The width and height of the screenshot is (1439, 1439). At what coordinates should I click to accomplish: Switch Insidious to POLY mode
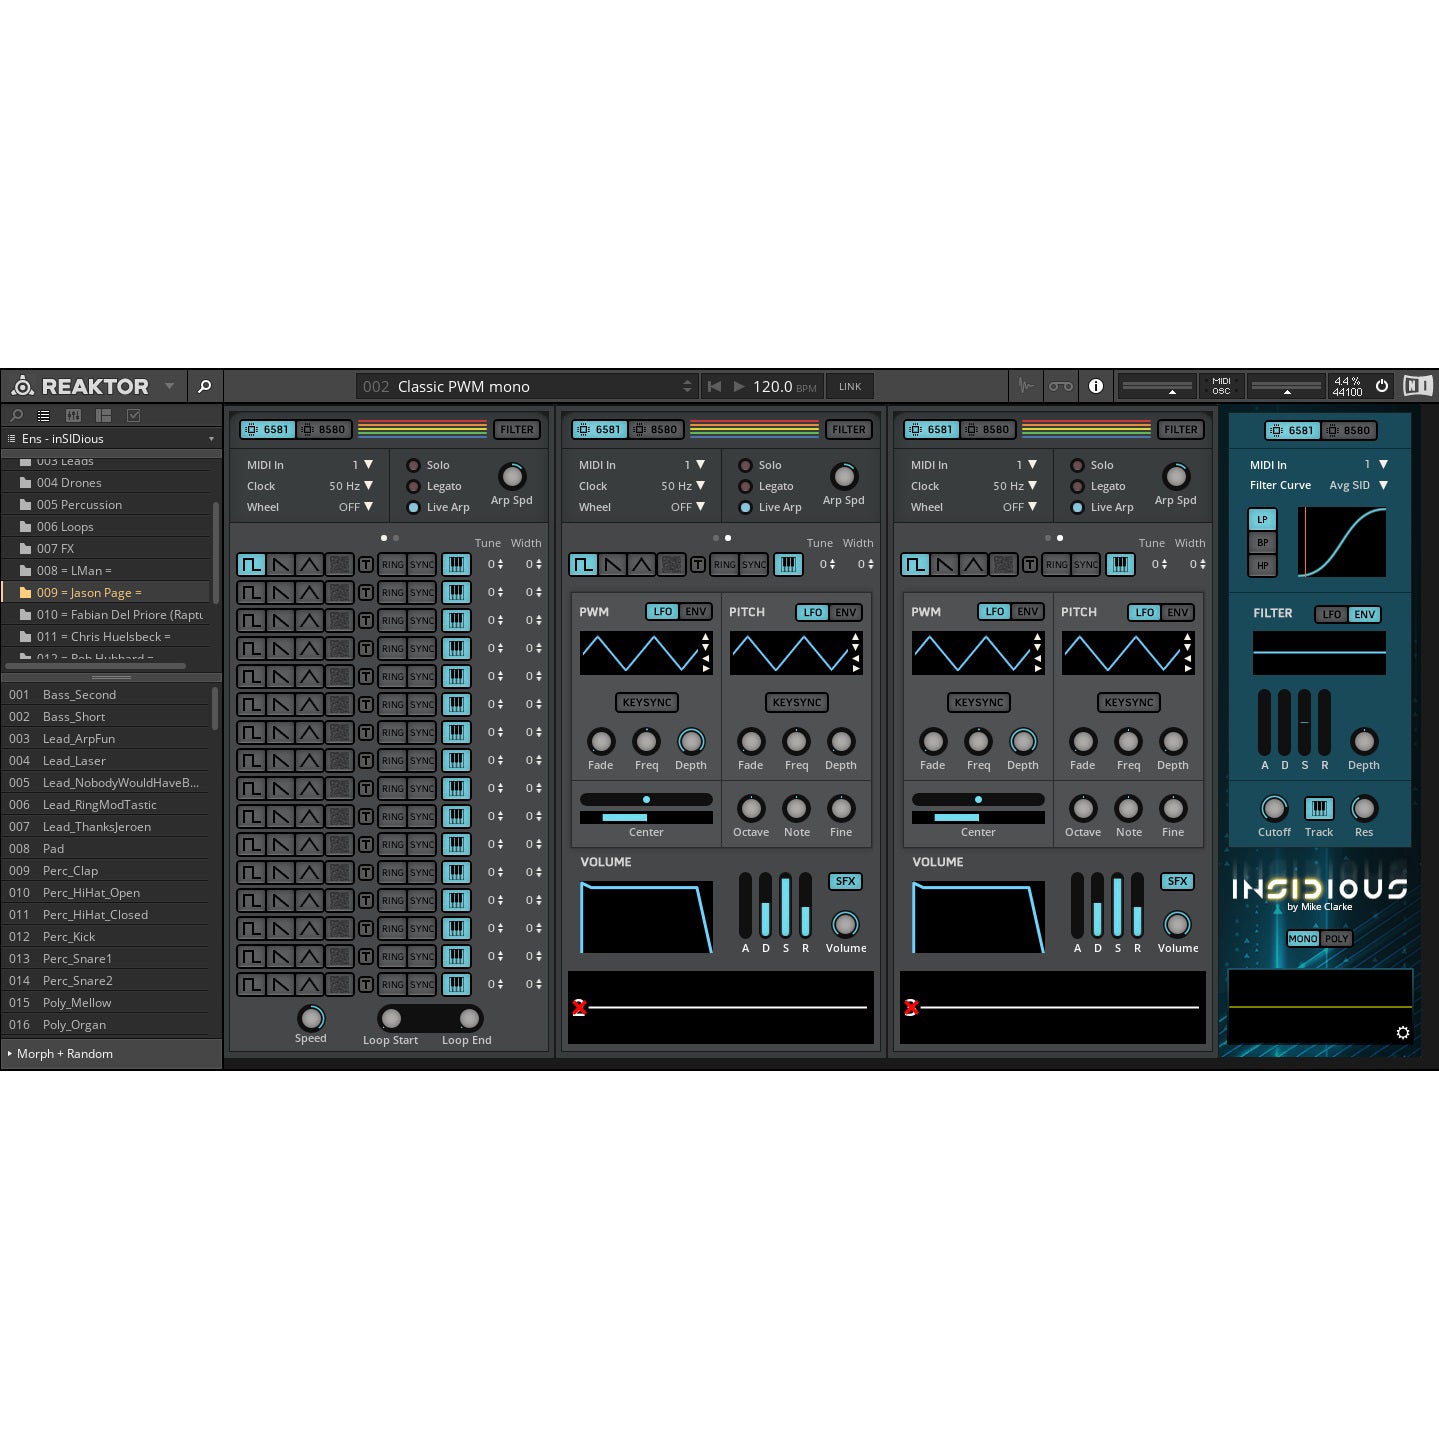[x=1335, y=938]
